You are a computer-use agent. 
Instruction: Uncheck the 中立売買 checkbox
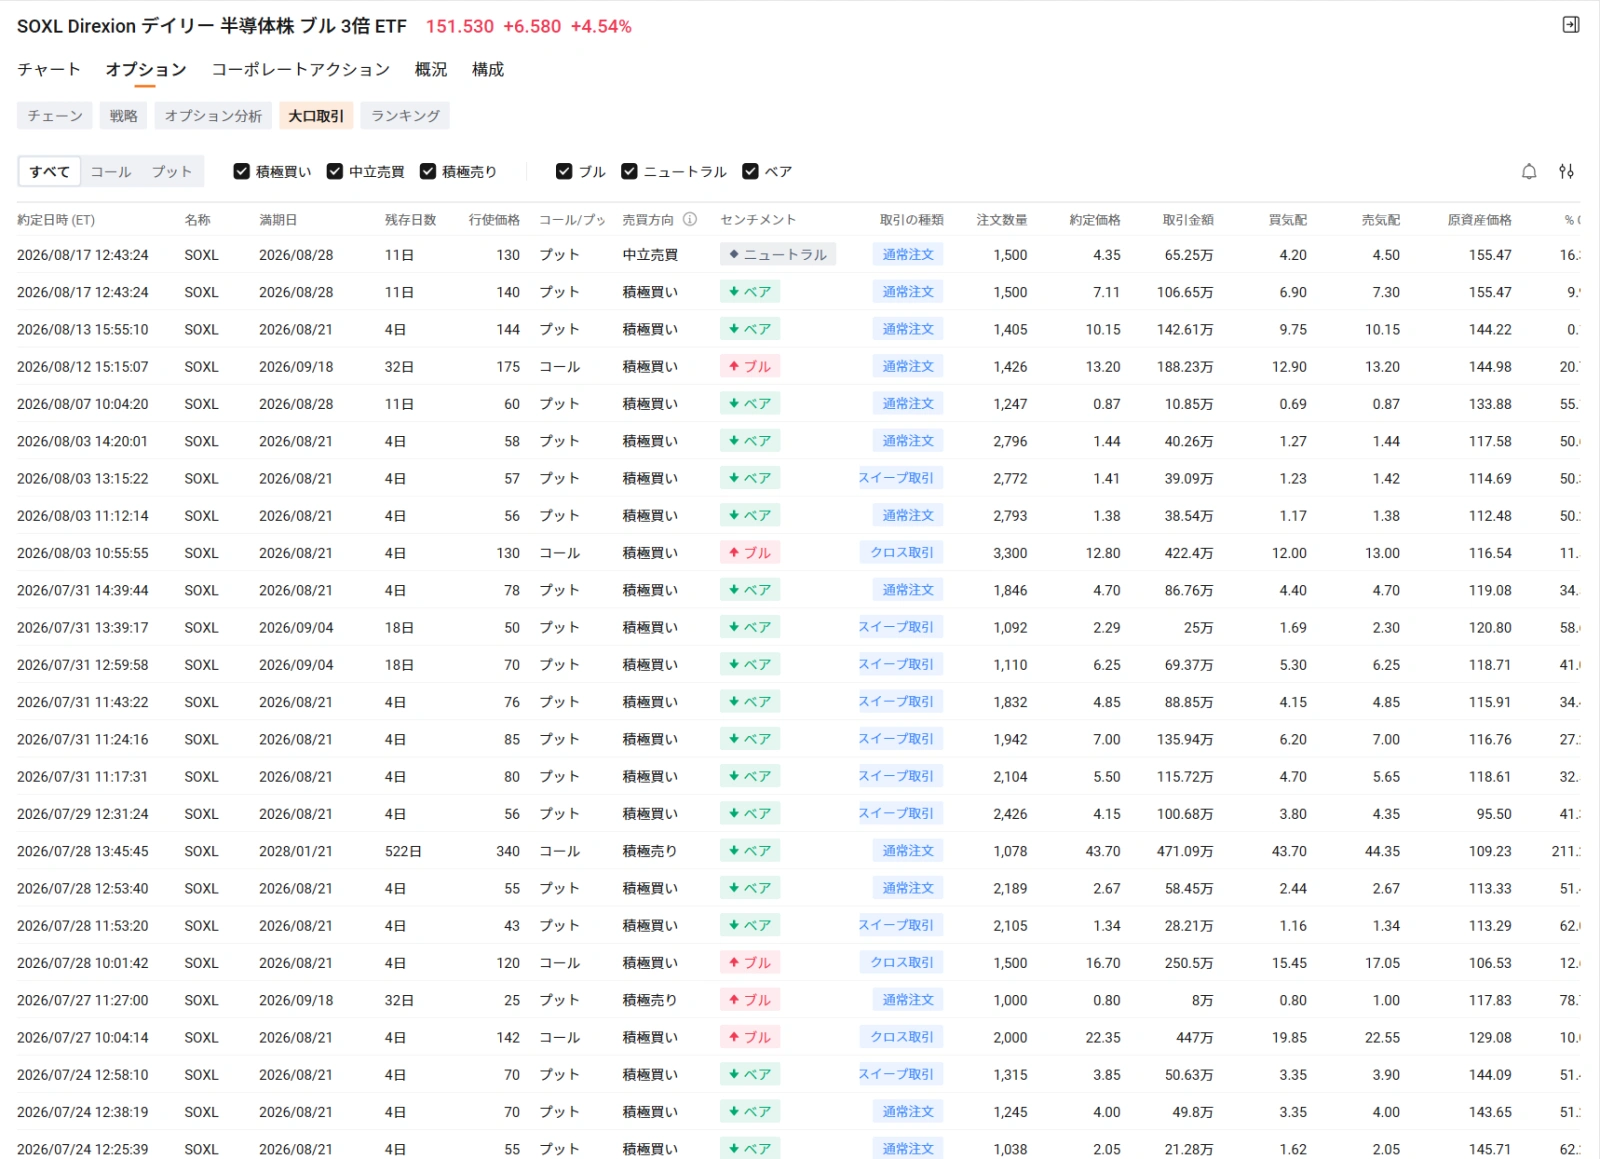click(x=335, y=172)
